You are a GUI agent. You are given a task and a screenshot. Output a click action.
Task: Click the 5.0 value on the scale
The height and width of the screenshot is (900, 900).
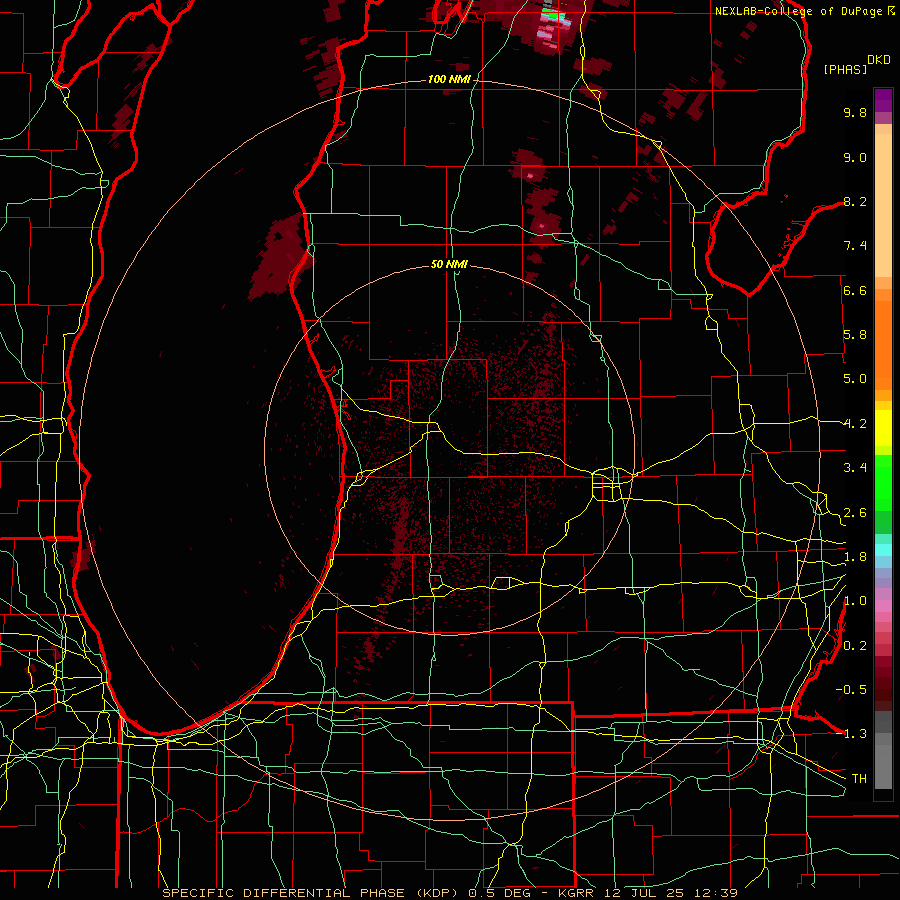(x=855, y=379)
